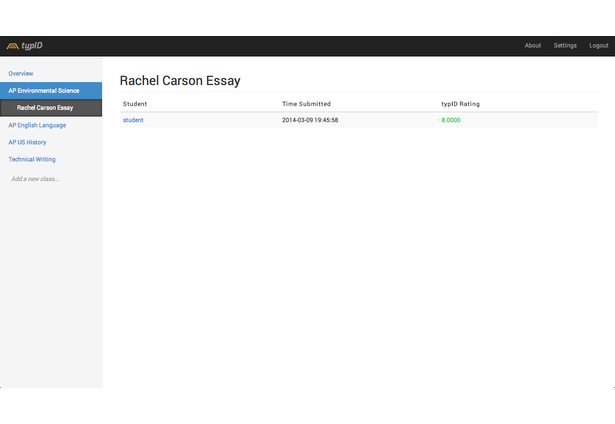
Task: Open Settings in top navigation
Action: (565, 45)
